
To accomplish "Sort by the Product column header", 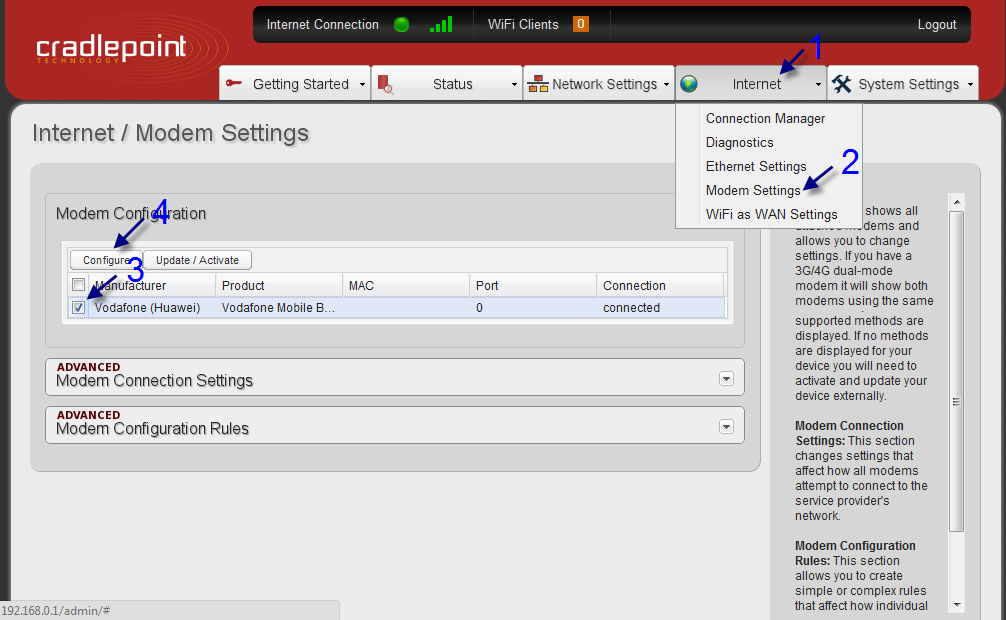I will click(279, 286).
